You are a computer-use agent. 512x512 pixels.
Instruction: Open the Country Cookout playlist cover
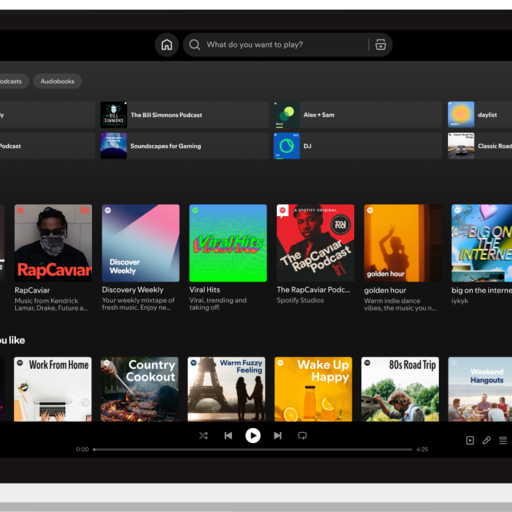click(x=140, y=389)
